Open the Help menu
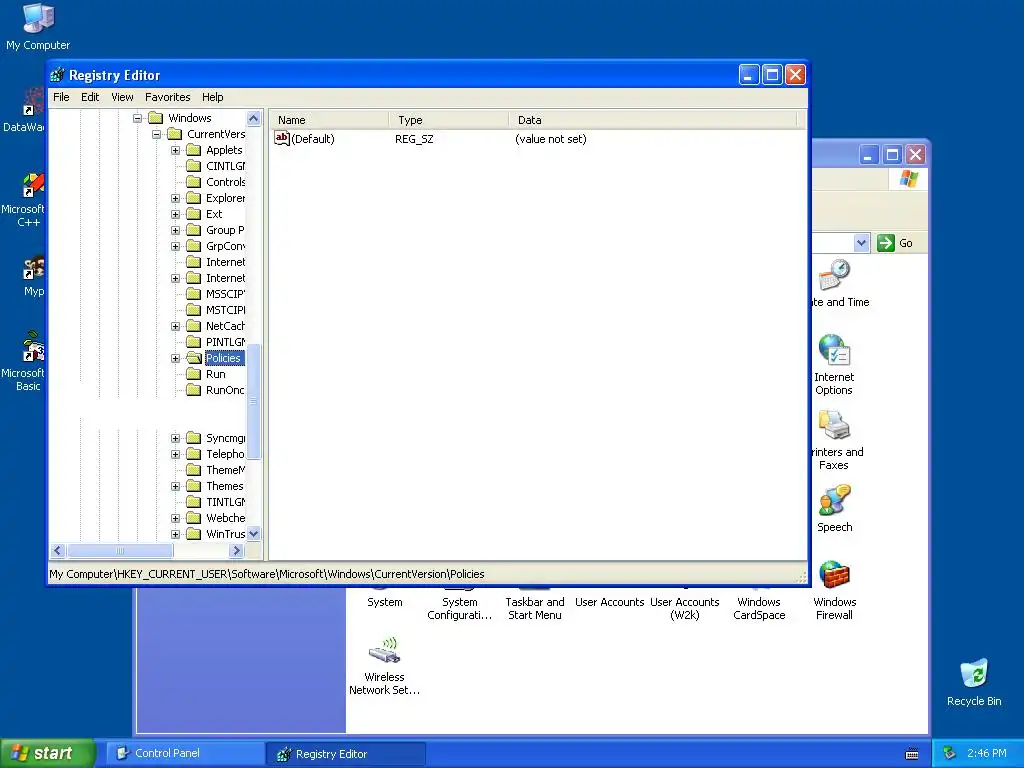 click(x=212, y=97)
